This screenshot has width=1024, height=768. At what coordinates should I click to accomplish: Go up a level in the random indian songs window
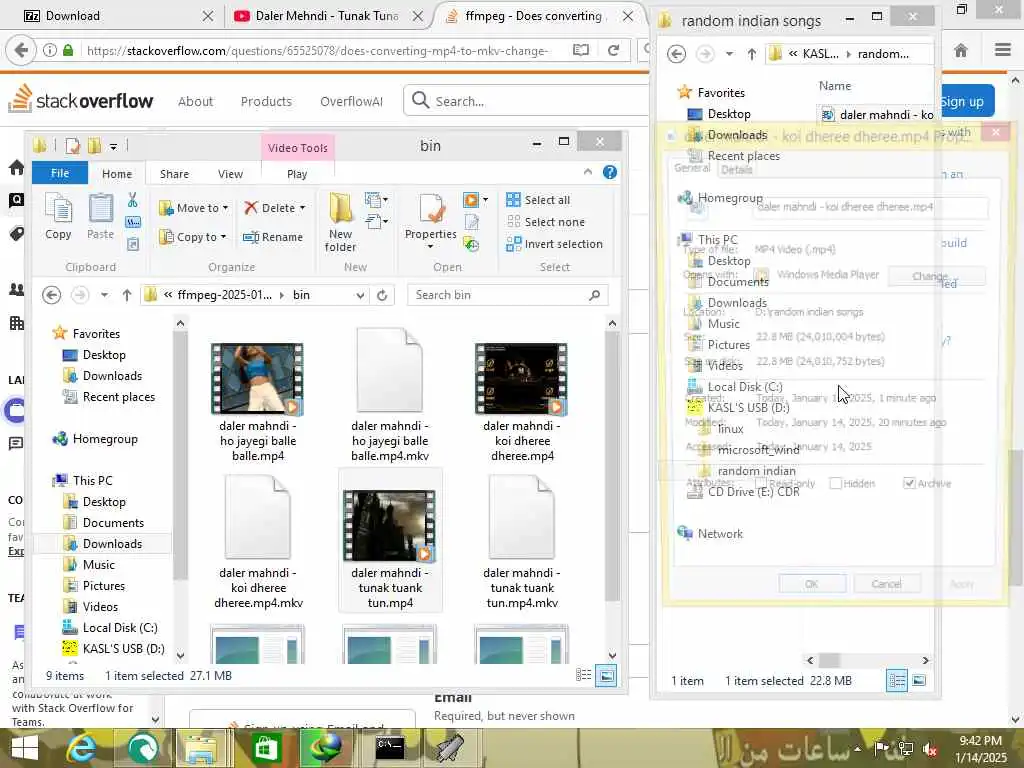[x=752, y=54]
